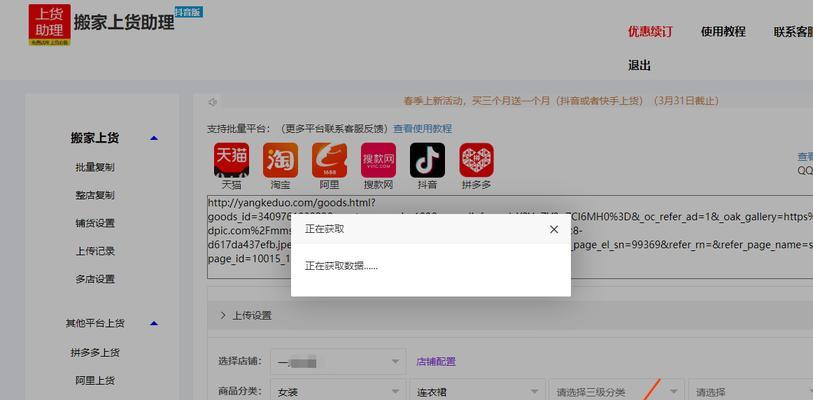Open the 查看使用教程 link
The height and width of the screenshot is (400, 813).
pyautogui.click(x=423, y=129)
